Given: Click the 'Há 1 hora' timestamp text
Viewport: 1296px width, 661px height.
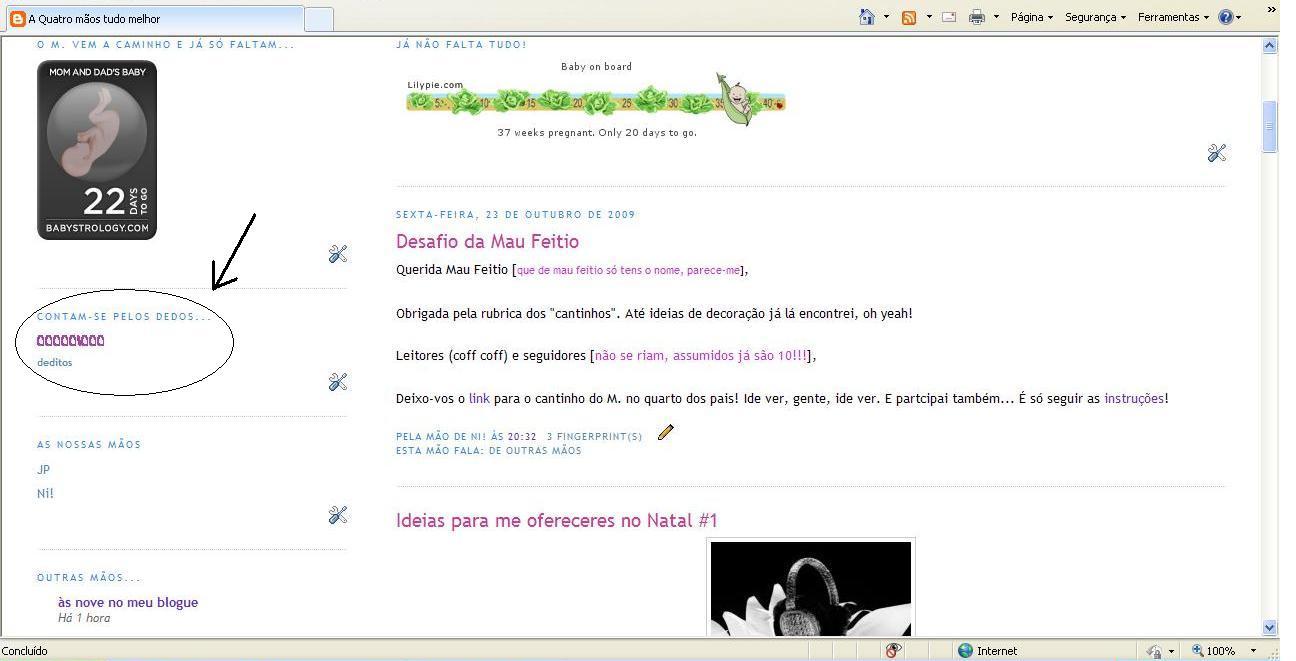Looking at the screenshot, I should click(84, 618).
